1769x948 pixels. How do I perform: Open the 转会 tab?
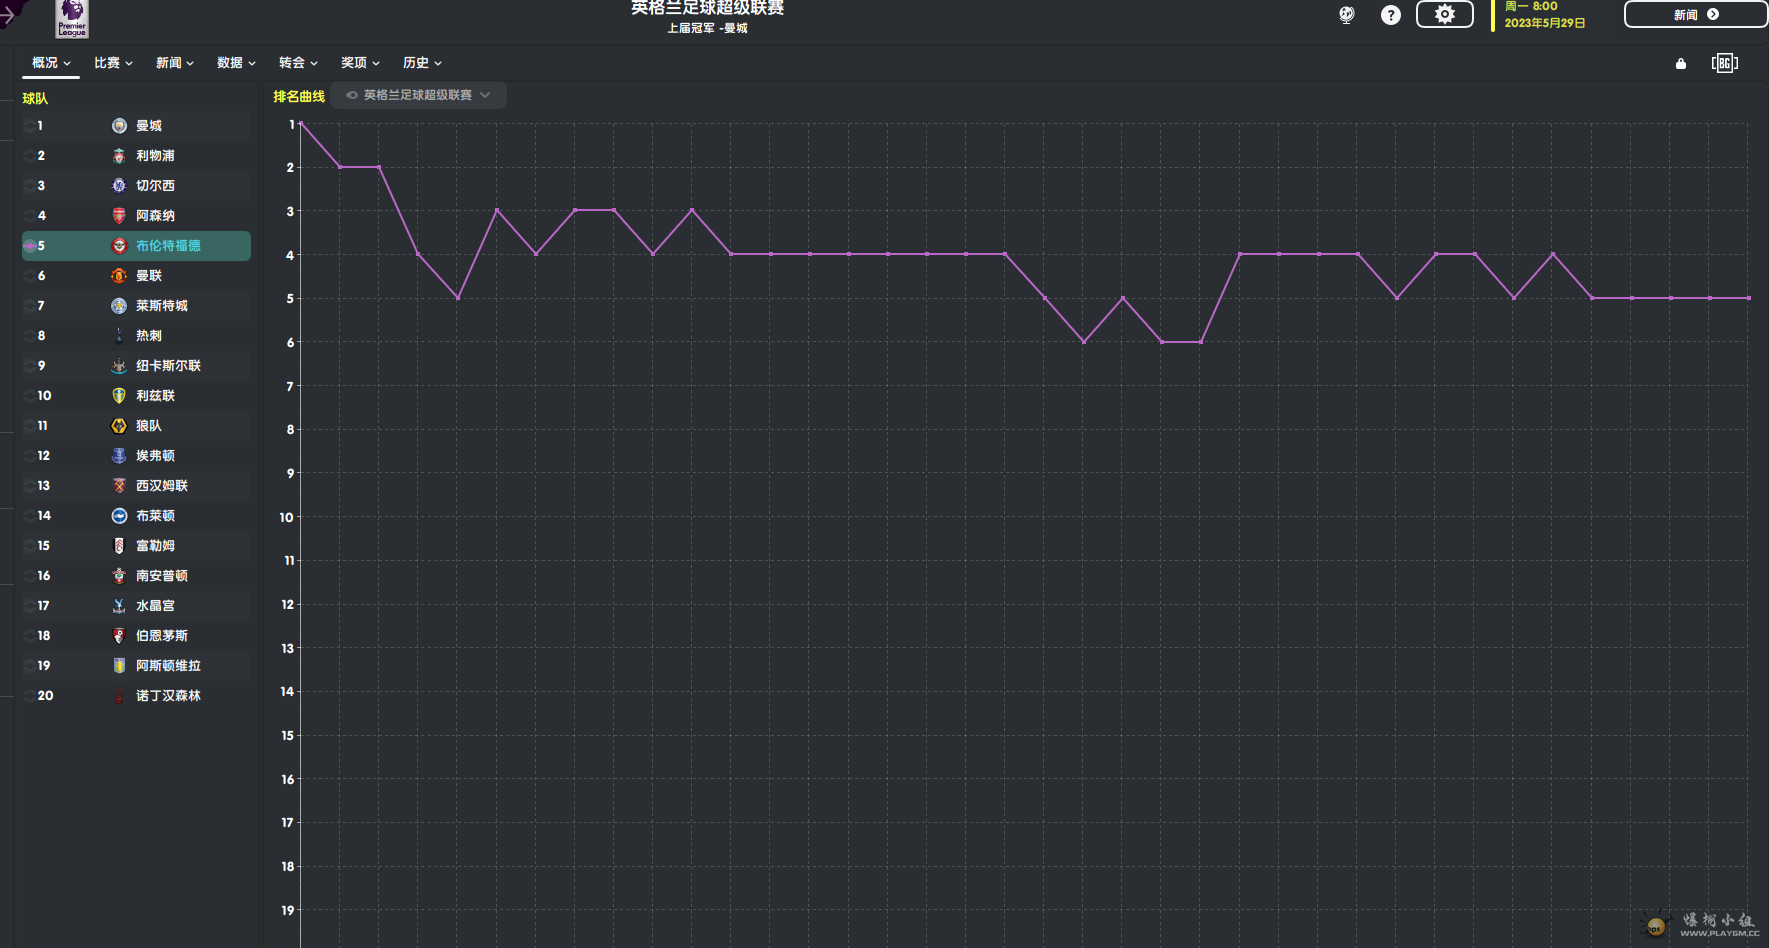[297, 63]
